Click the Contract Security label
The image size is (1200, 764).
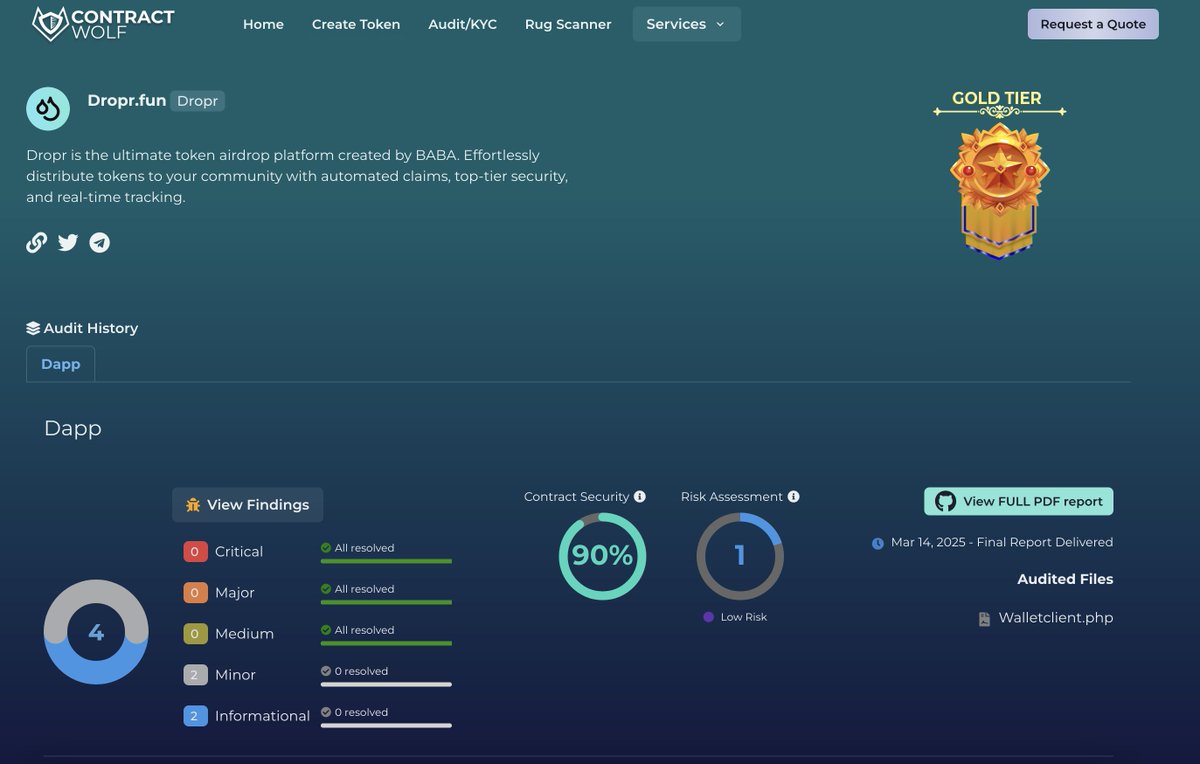tap(577, 497)
